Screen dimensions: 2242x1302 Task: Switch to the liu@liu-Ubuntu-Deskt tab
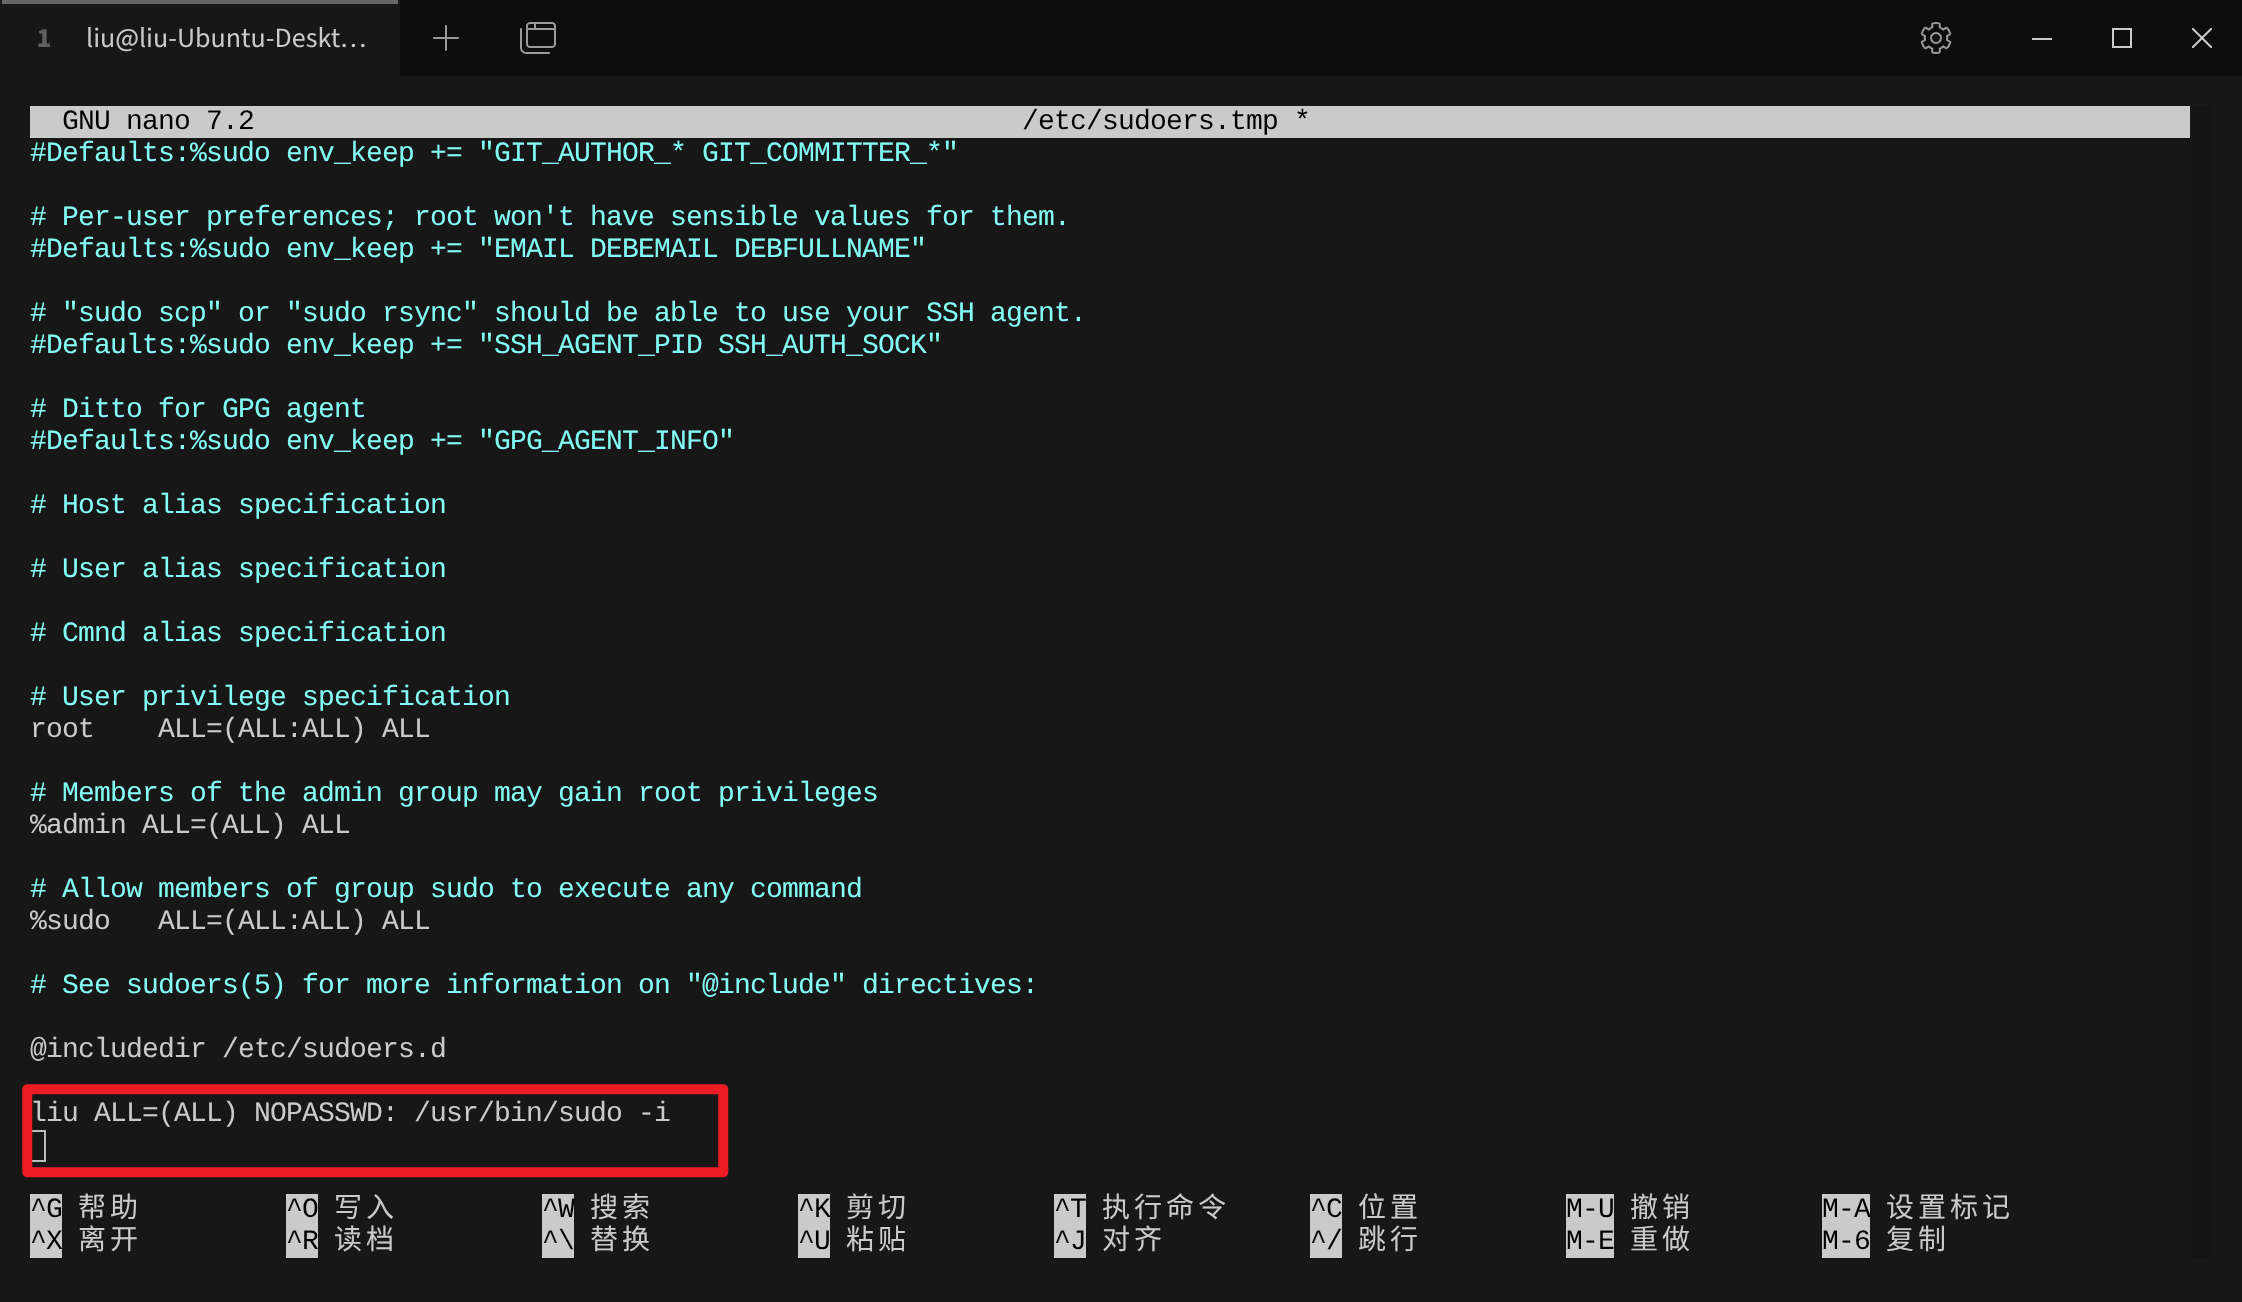click(x=225, y=38)
